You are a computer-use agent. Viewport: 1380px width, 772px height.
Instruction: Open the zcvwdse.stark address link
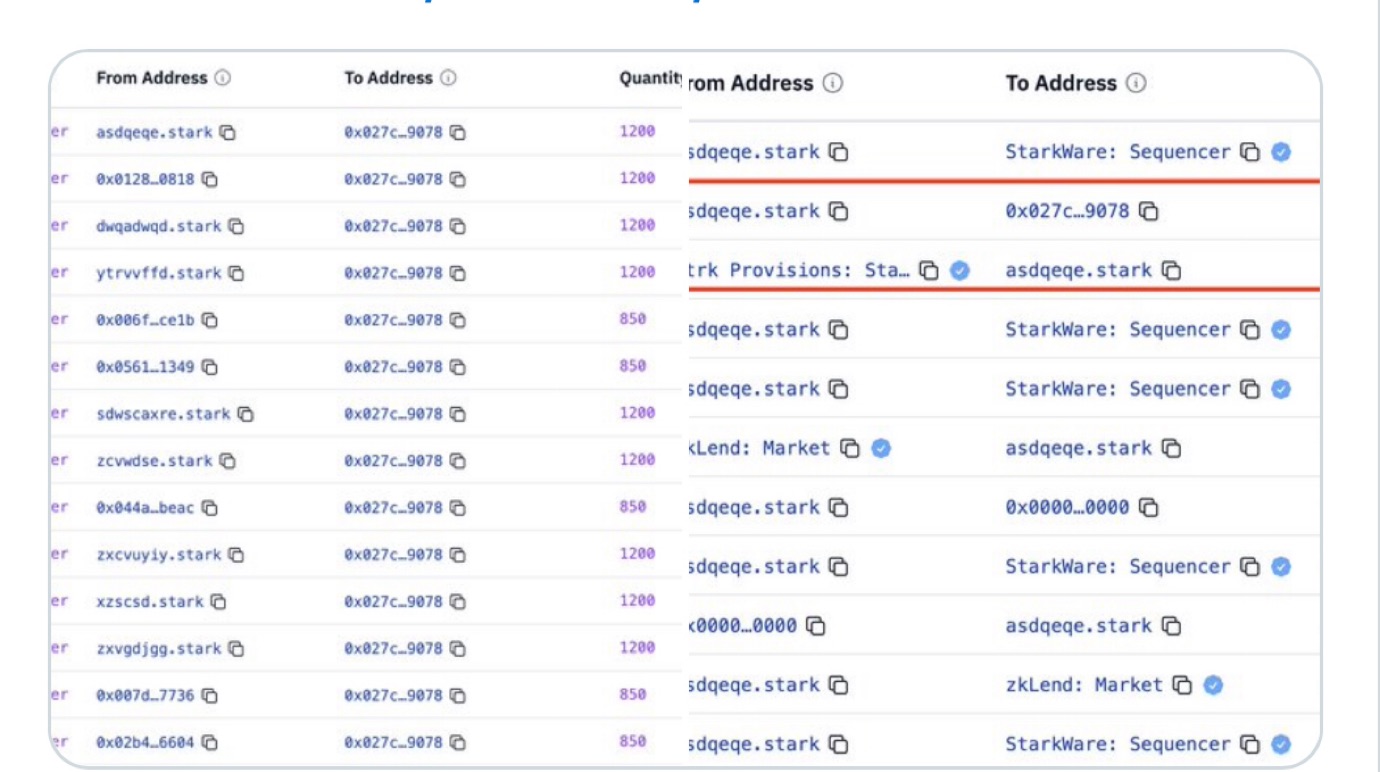pos(154,461)
